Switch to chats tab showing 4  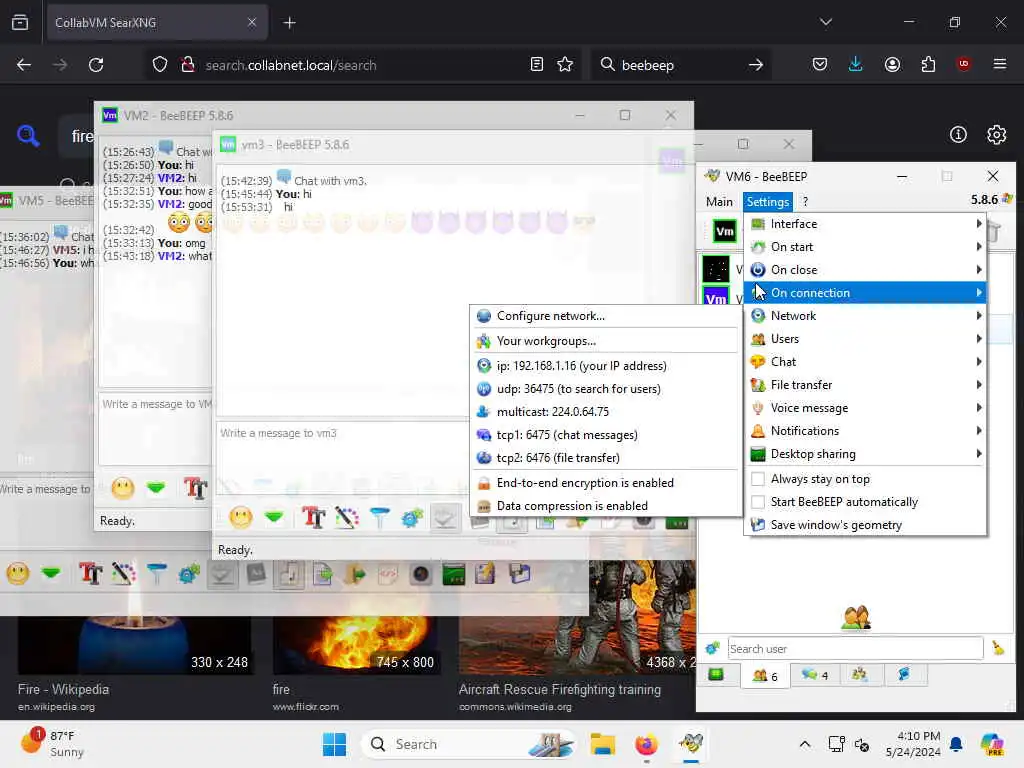pos(815,675)
